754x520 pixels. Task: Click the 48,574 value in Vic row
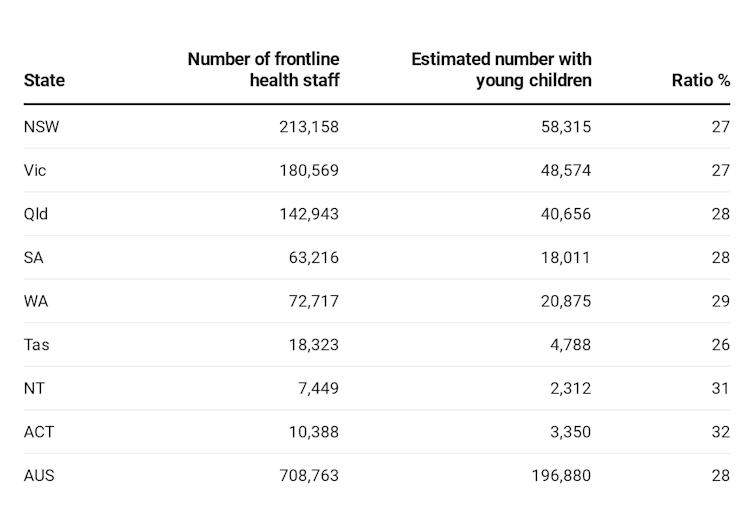click(561, 170)
